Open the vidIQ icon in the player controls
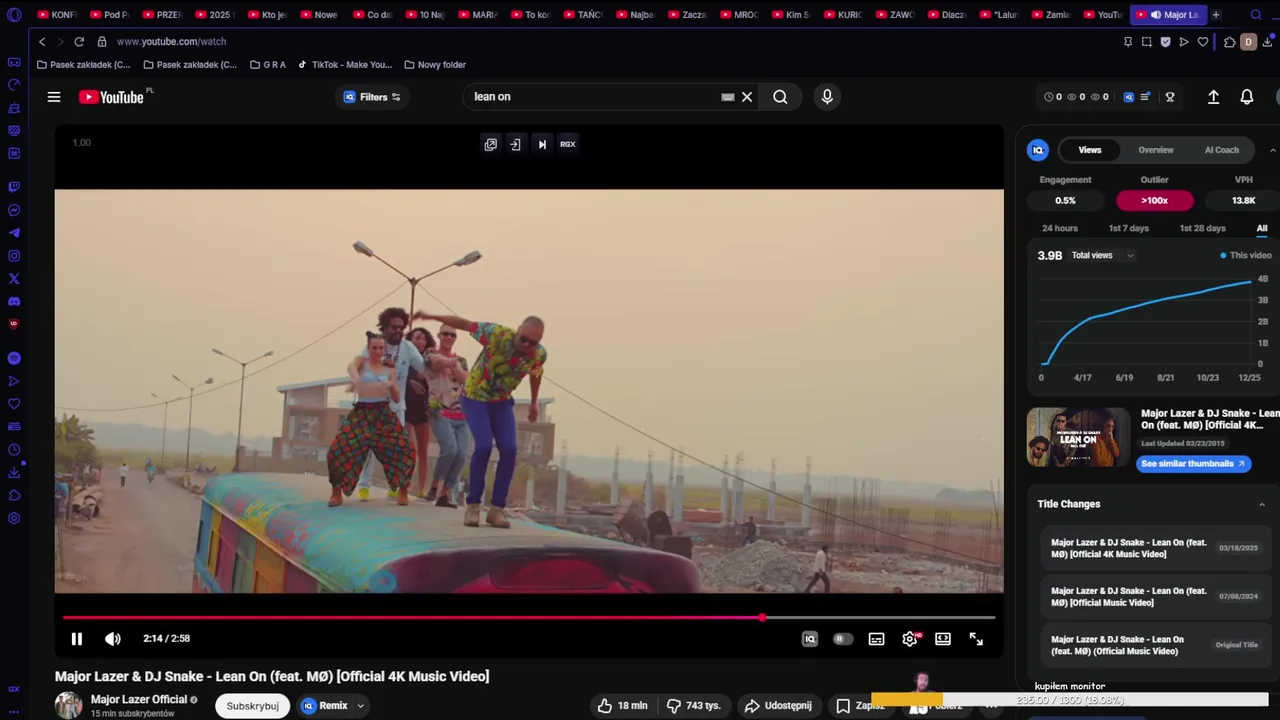The image size is (1280, 720). 810,639
